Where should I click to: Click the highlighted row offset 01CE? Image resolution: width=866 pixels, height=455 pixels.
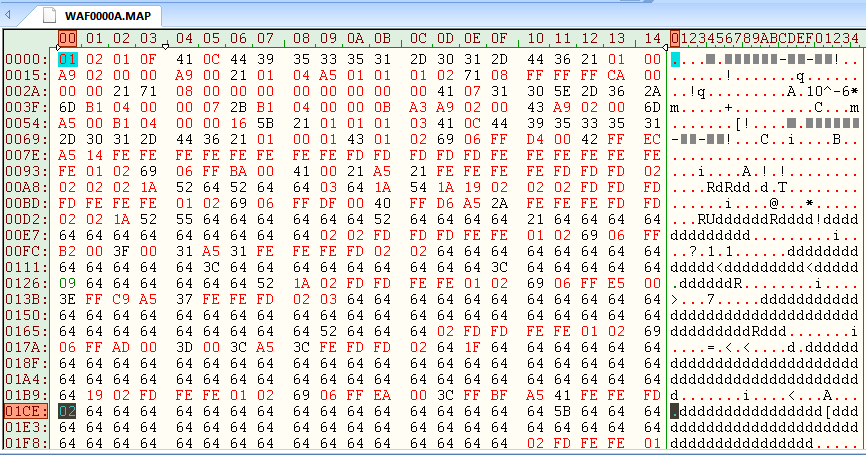click(x=25, y=410)
